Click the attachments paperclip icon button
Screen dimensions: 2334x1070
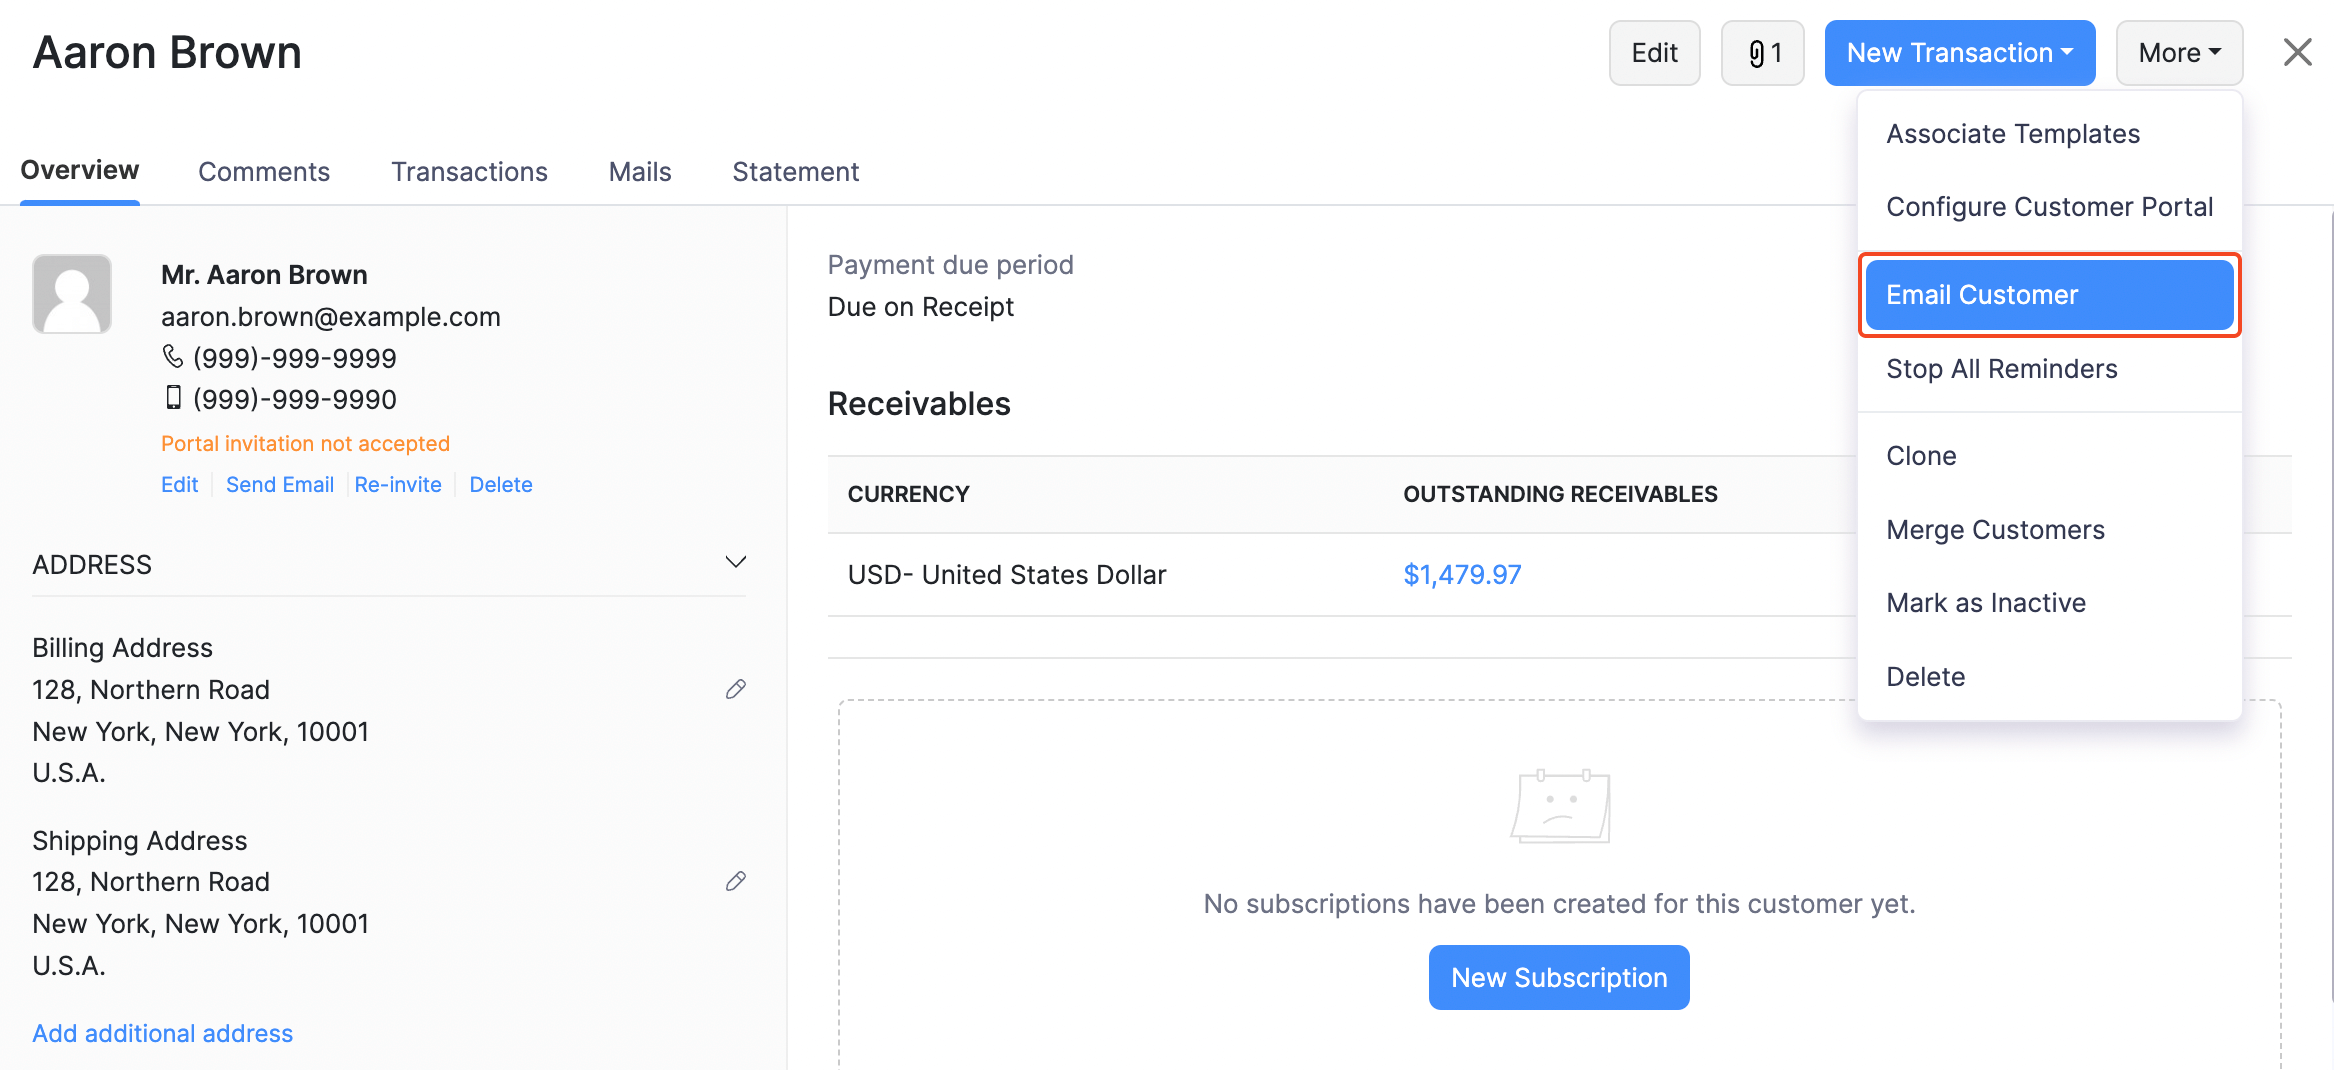coord(1762,53)
